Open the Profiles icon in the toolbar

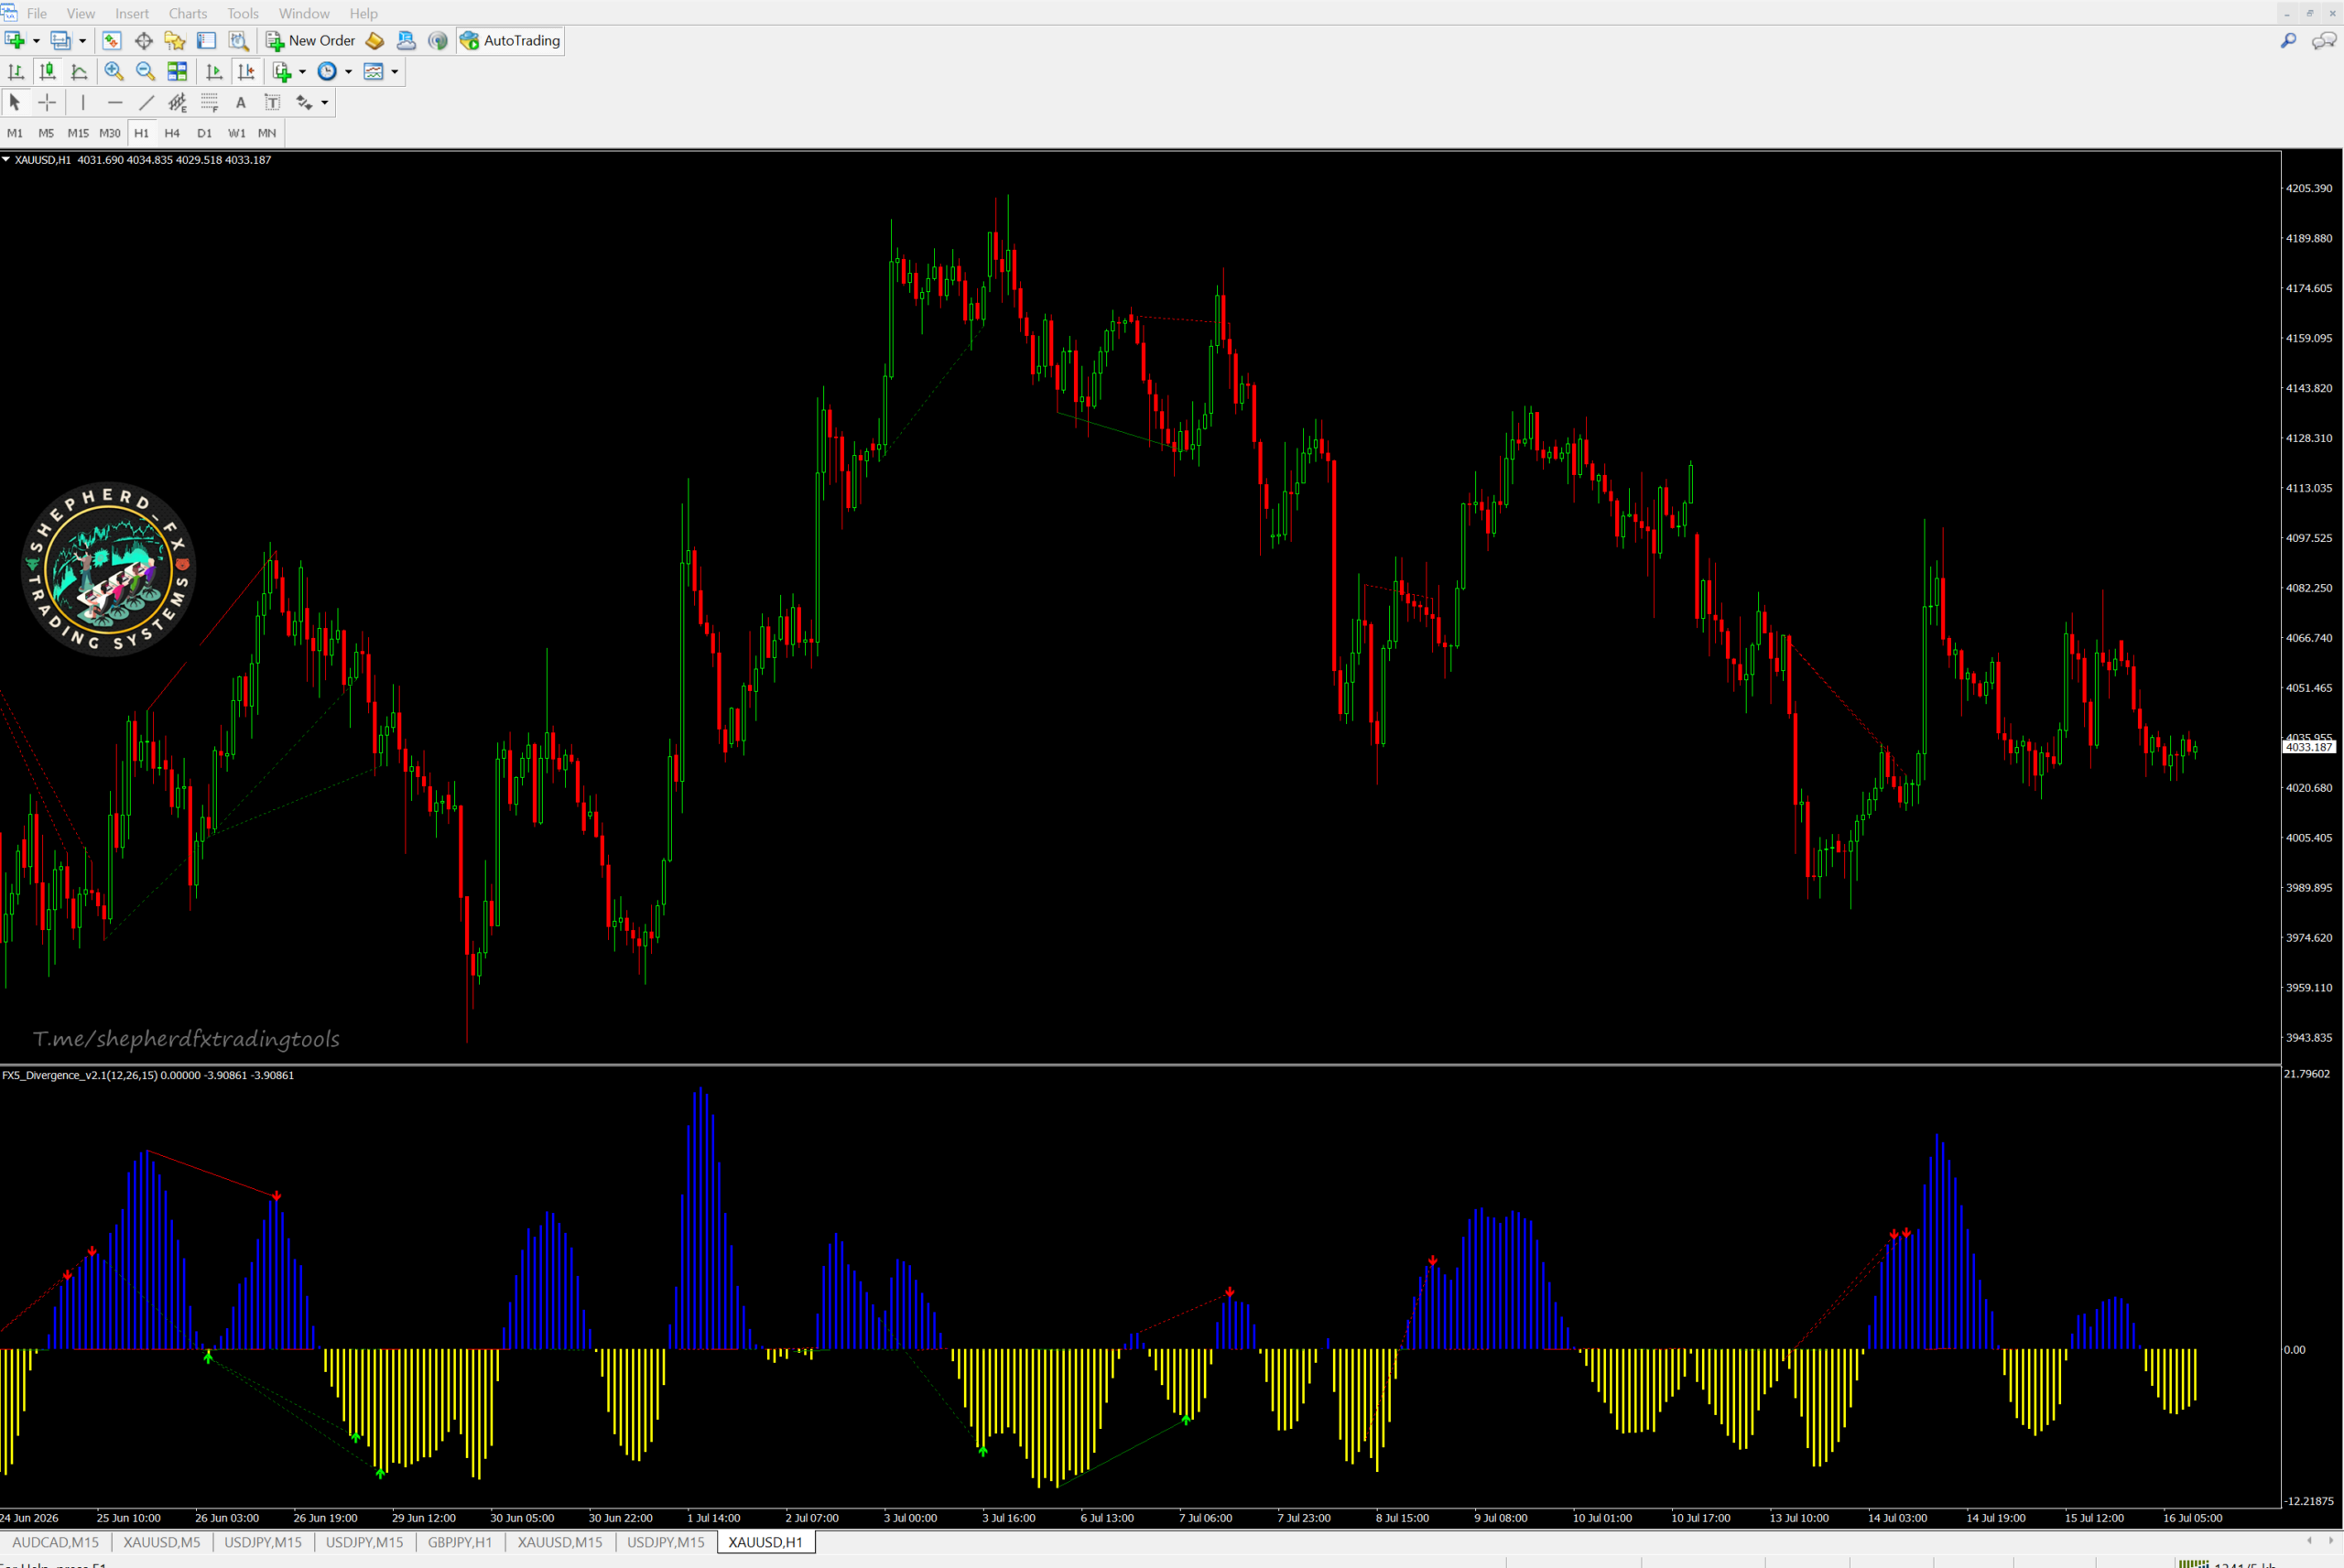61,40
